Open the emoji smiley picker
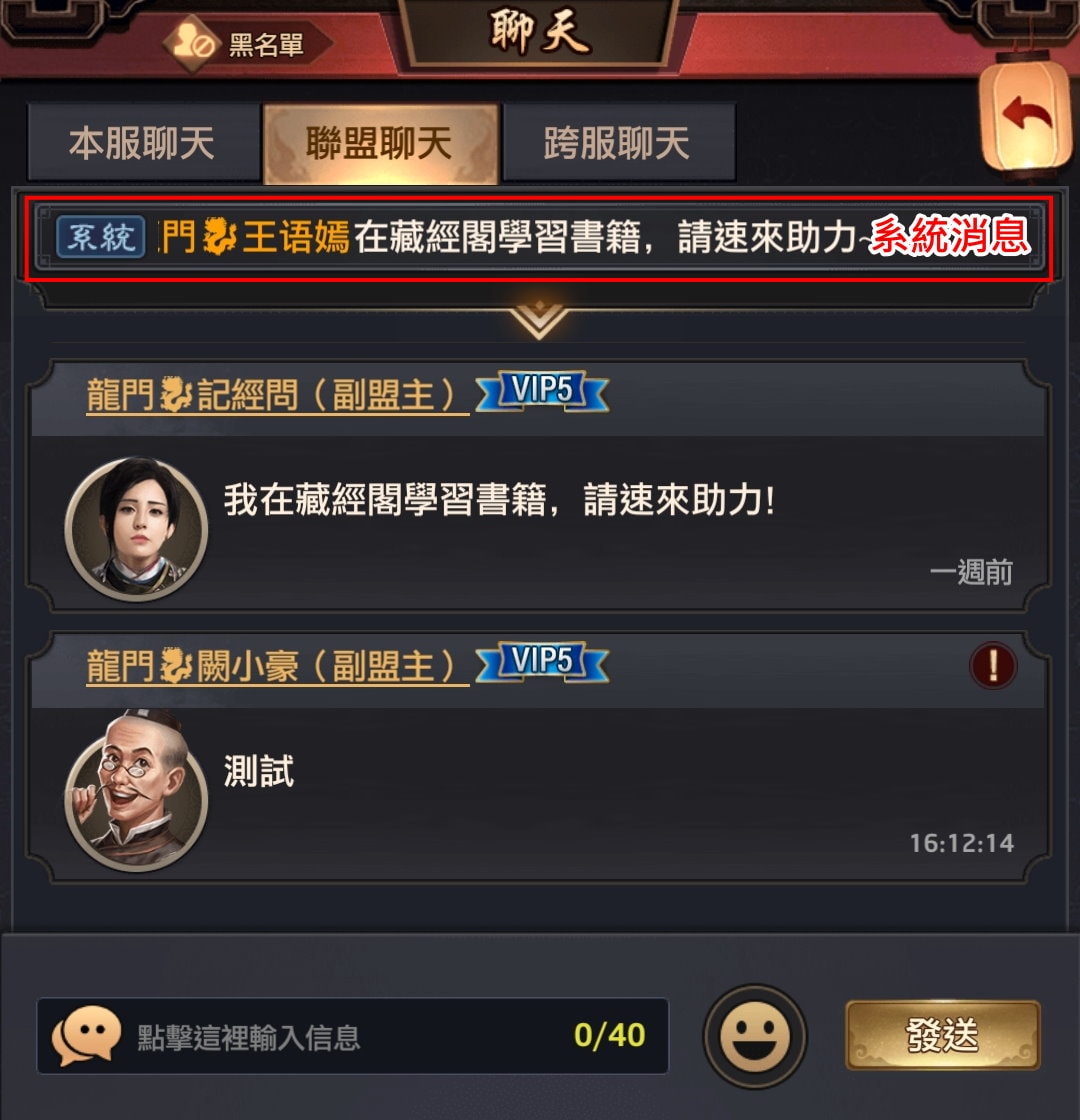The height and width of the screenshot is (1120, 1080). (x=755, y=1036)
